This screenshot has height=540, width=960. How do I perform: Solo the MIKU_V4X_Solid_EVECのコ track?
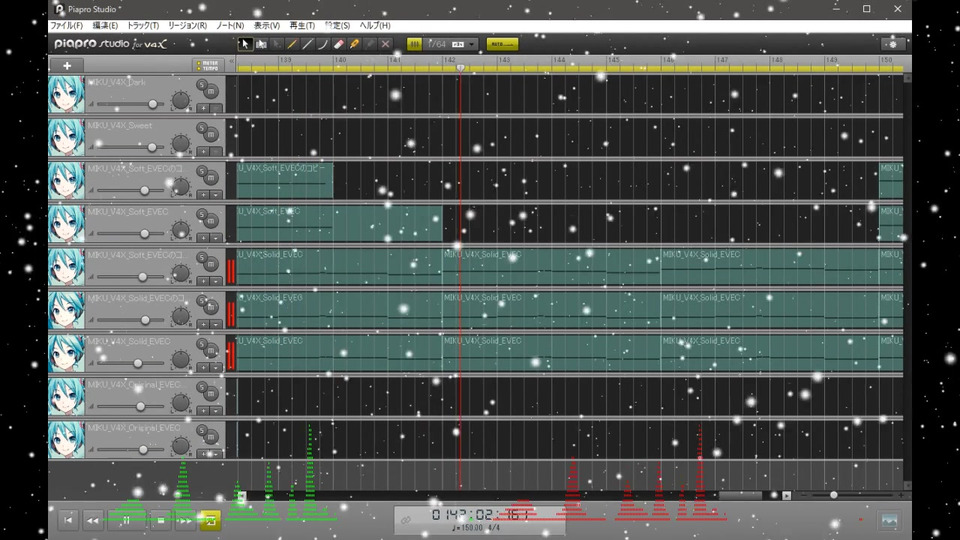coord(201,300)
